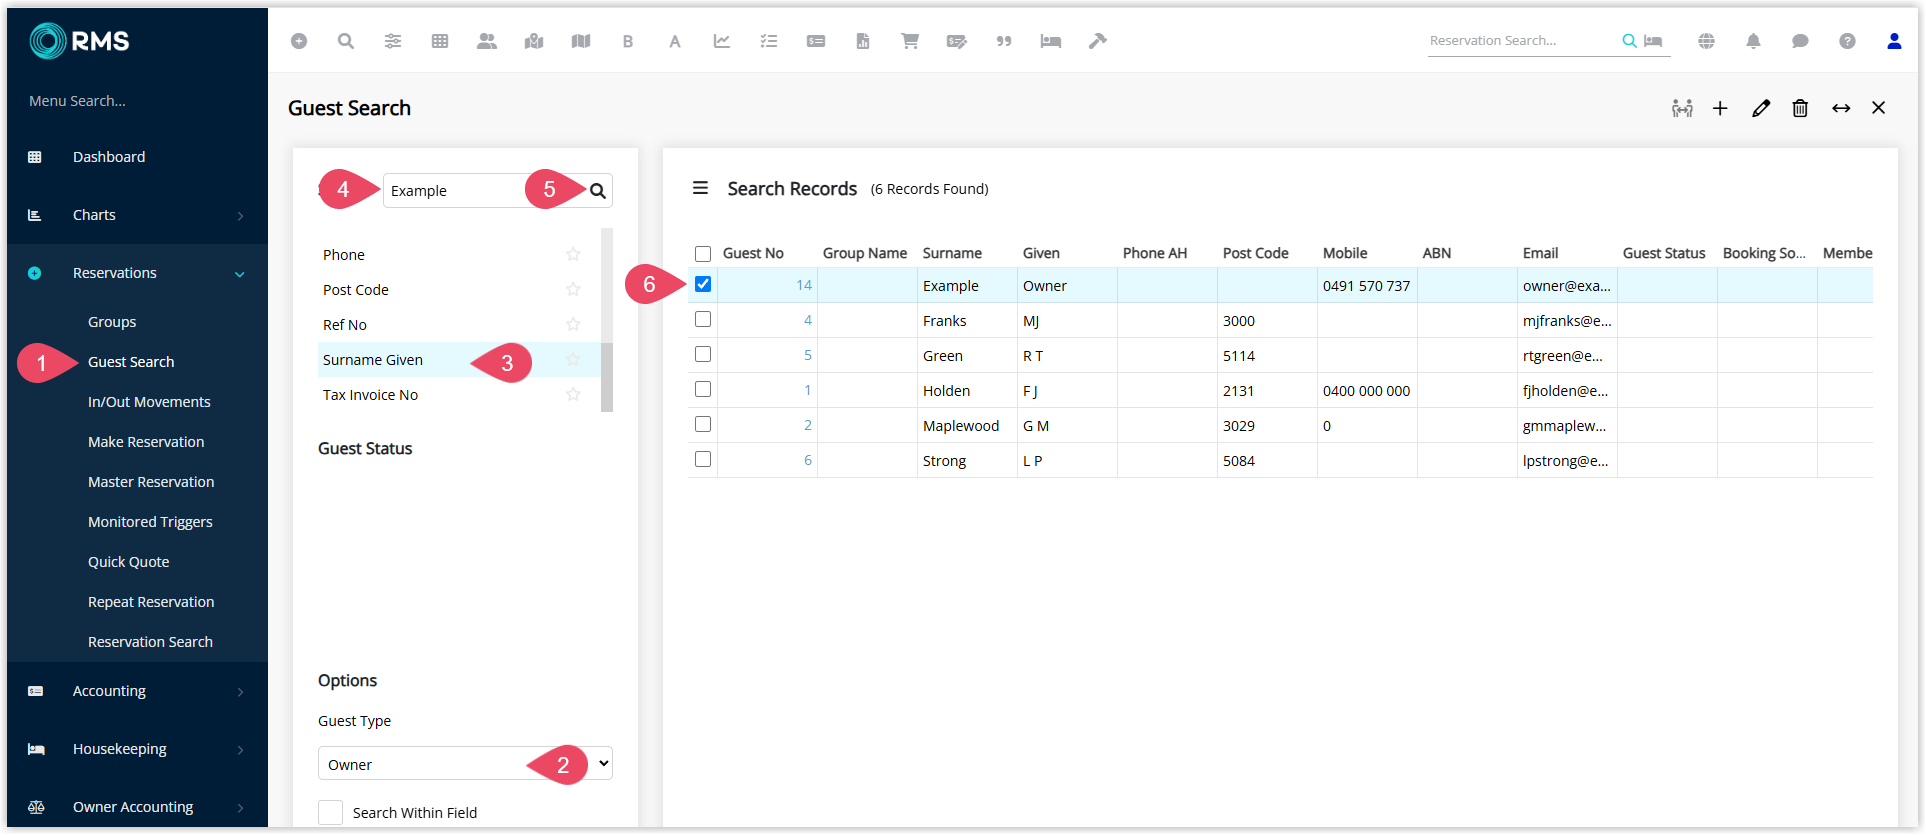Favorite the Post Code search field star
Screen dimensions: 1926x835
coord(573,289)
